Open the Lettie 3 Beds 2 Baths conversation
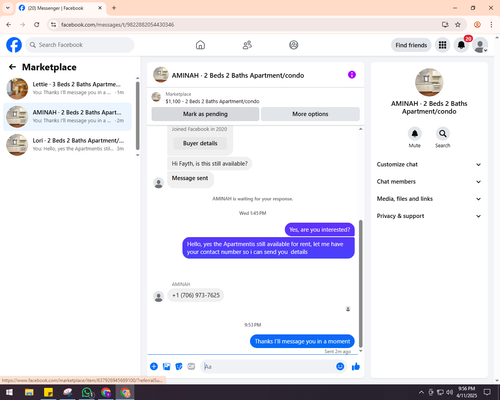The image size is (500, 400). (x=68, y=88)
